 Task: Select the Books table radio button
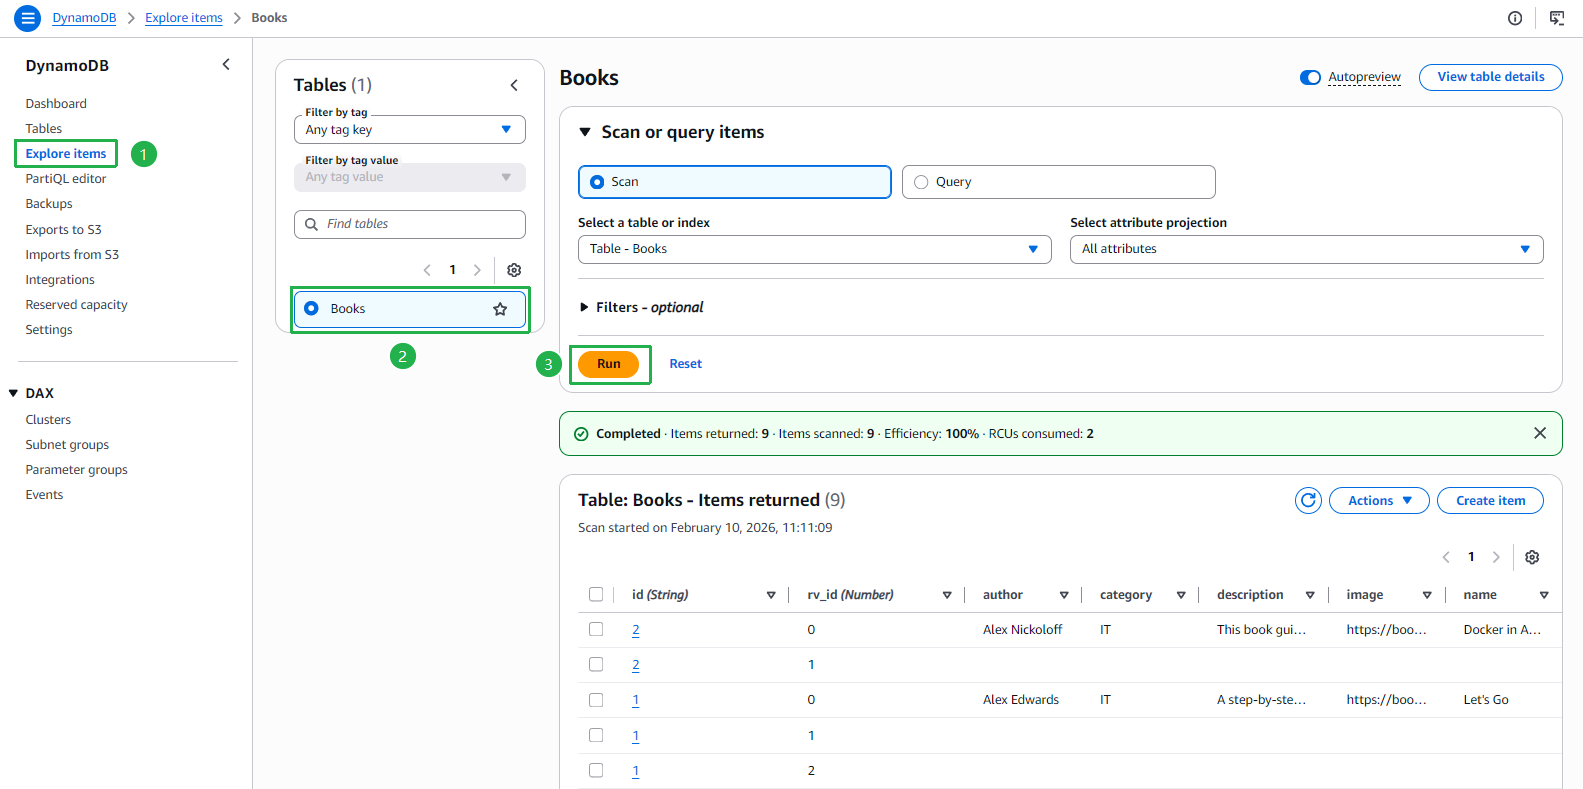[x=311, y=308]
